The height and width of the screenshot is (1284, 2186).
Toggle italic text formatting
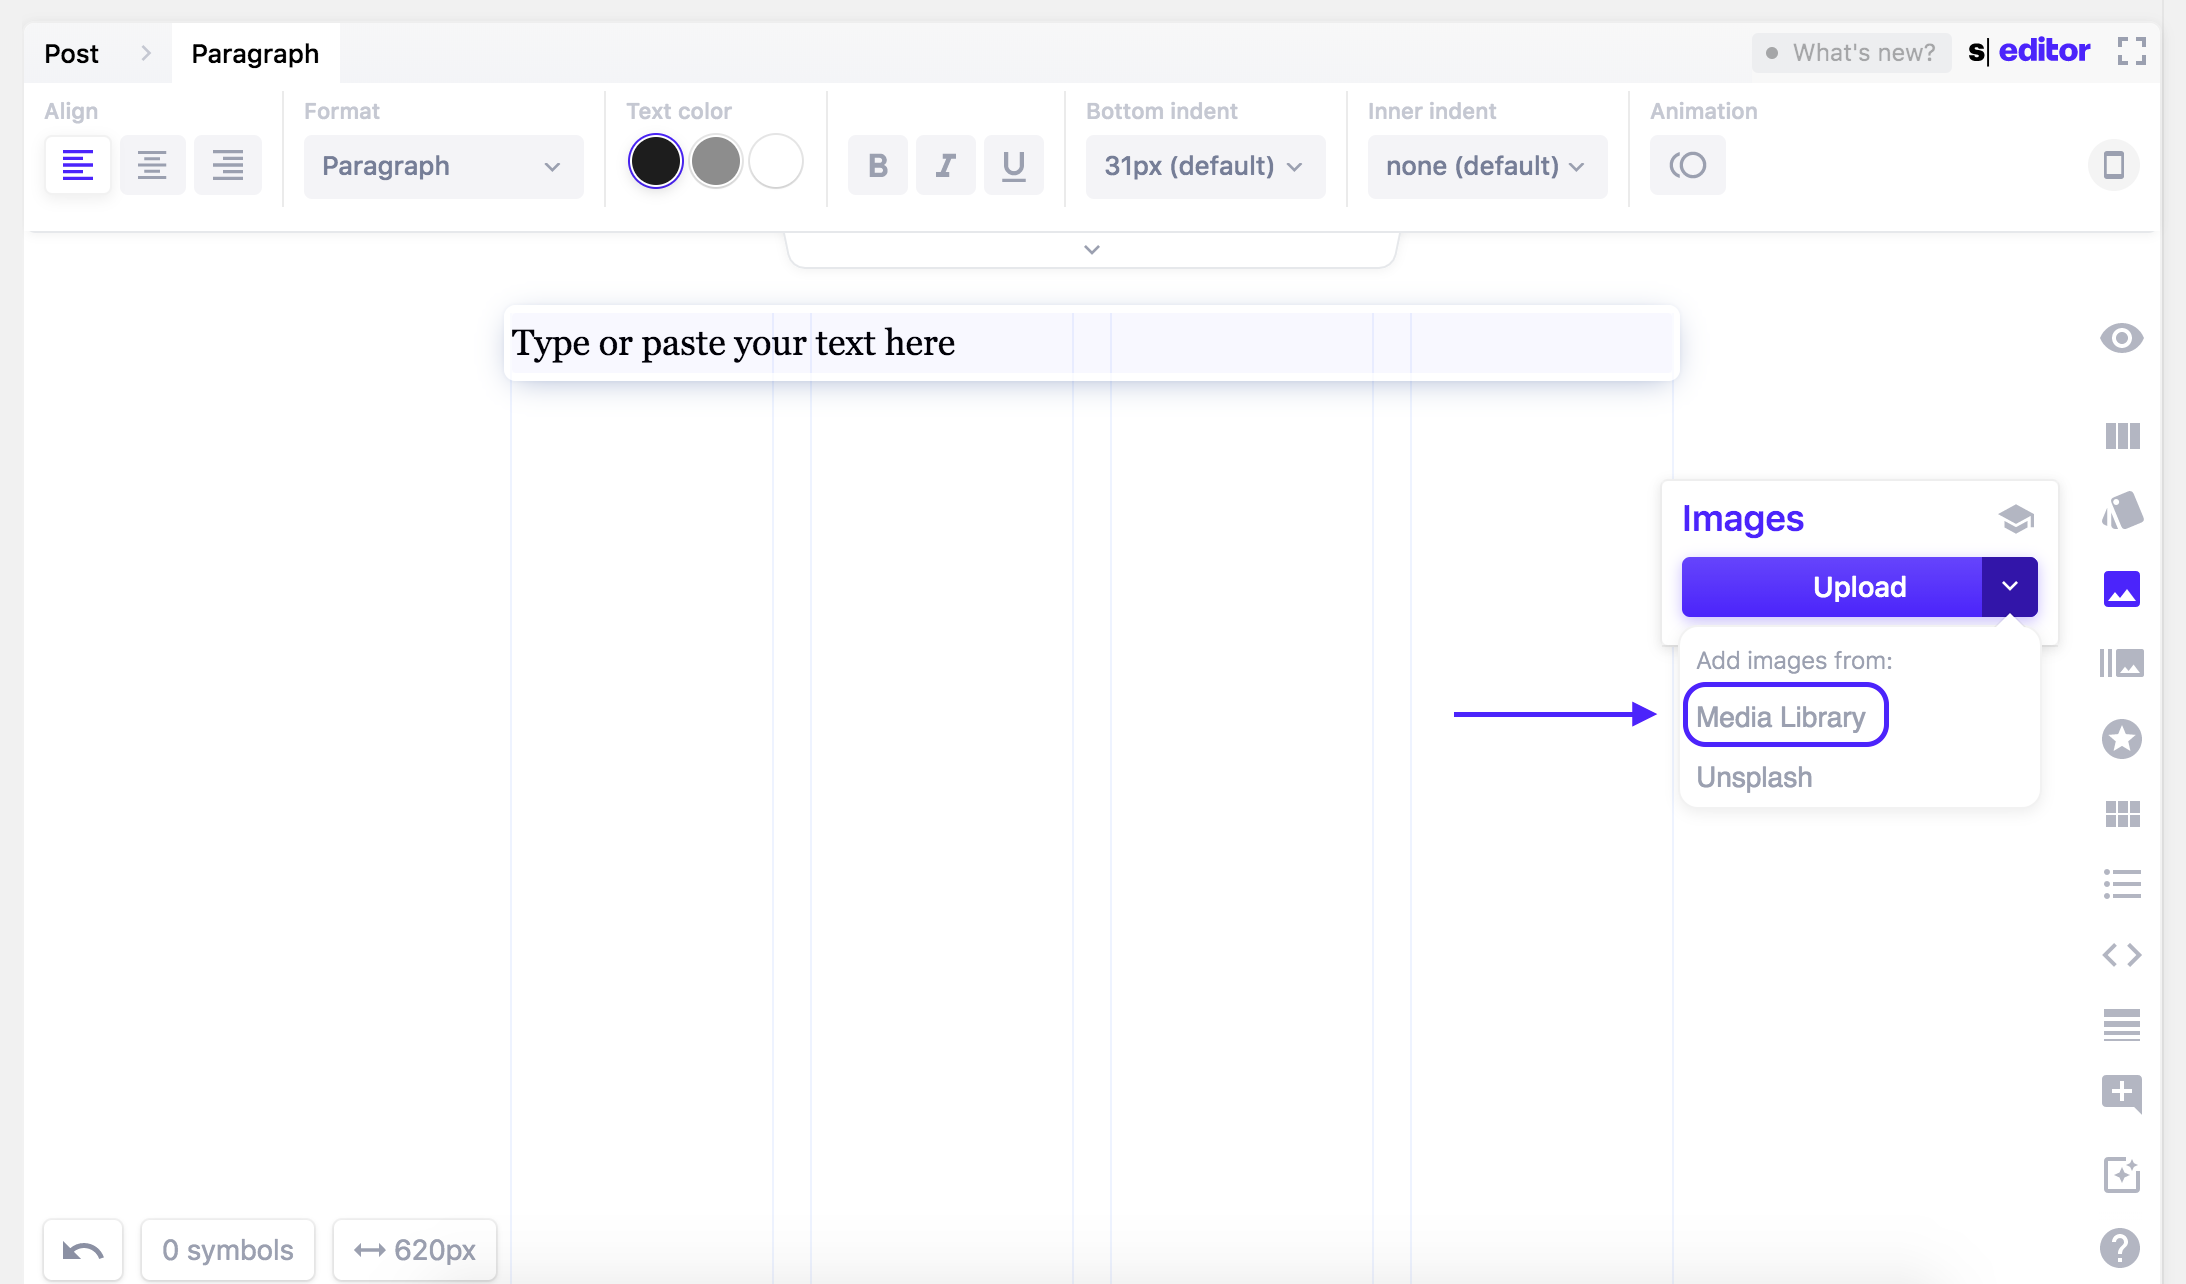[945, 165]
